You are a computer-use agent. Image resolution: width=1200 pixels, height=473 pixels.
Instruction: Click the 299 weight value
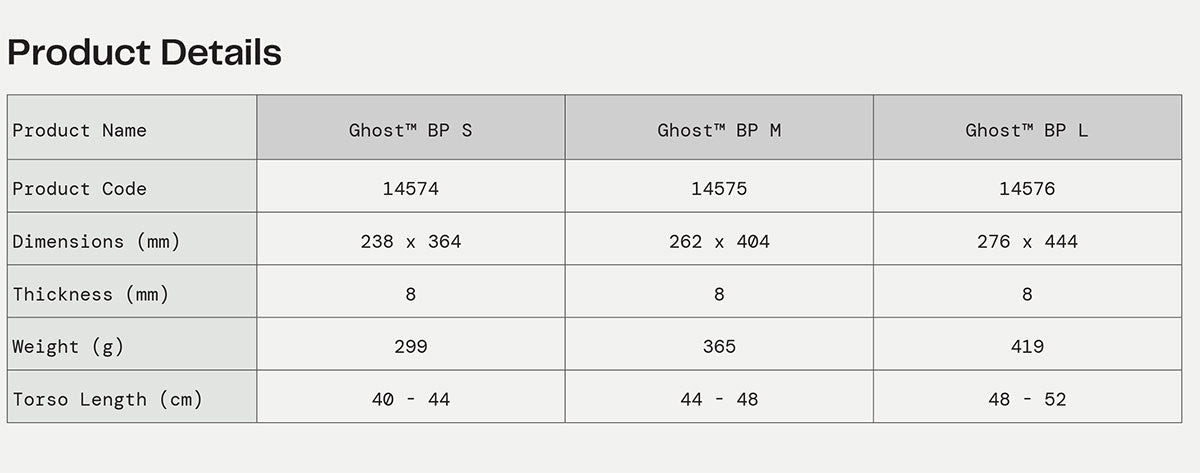pyautogui.click(x=410, y=347)
